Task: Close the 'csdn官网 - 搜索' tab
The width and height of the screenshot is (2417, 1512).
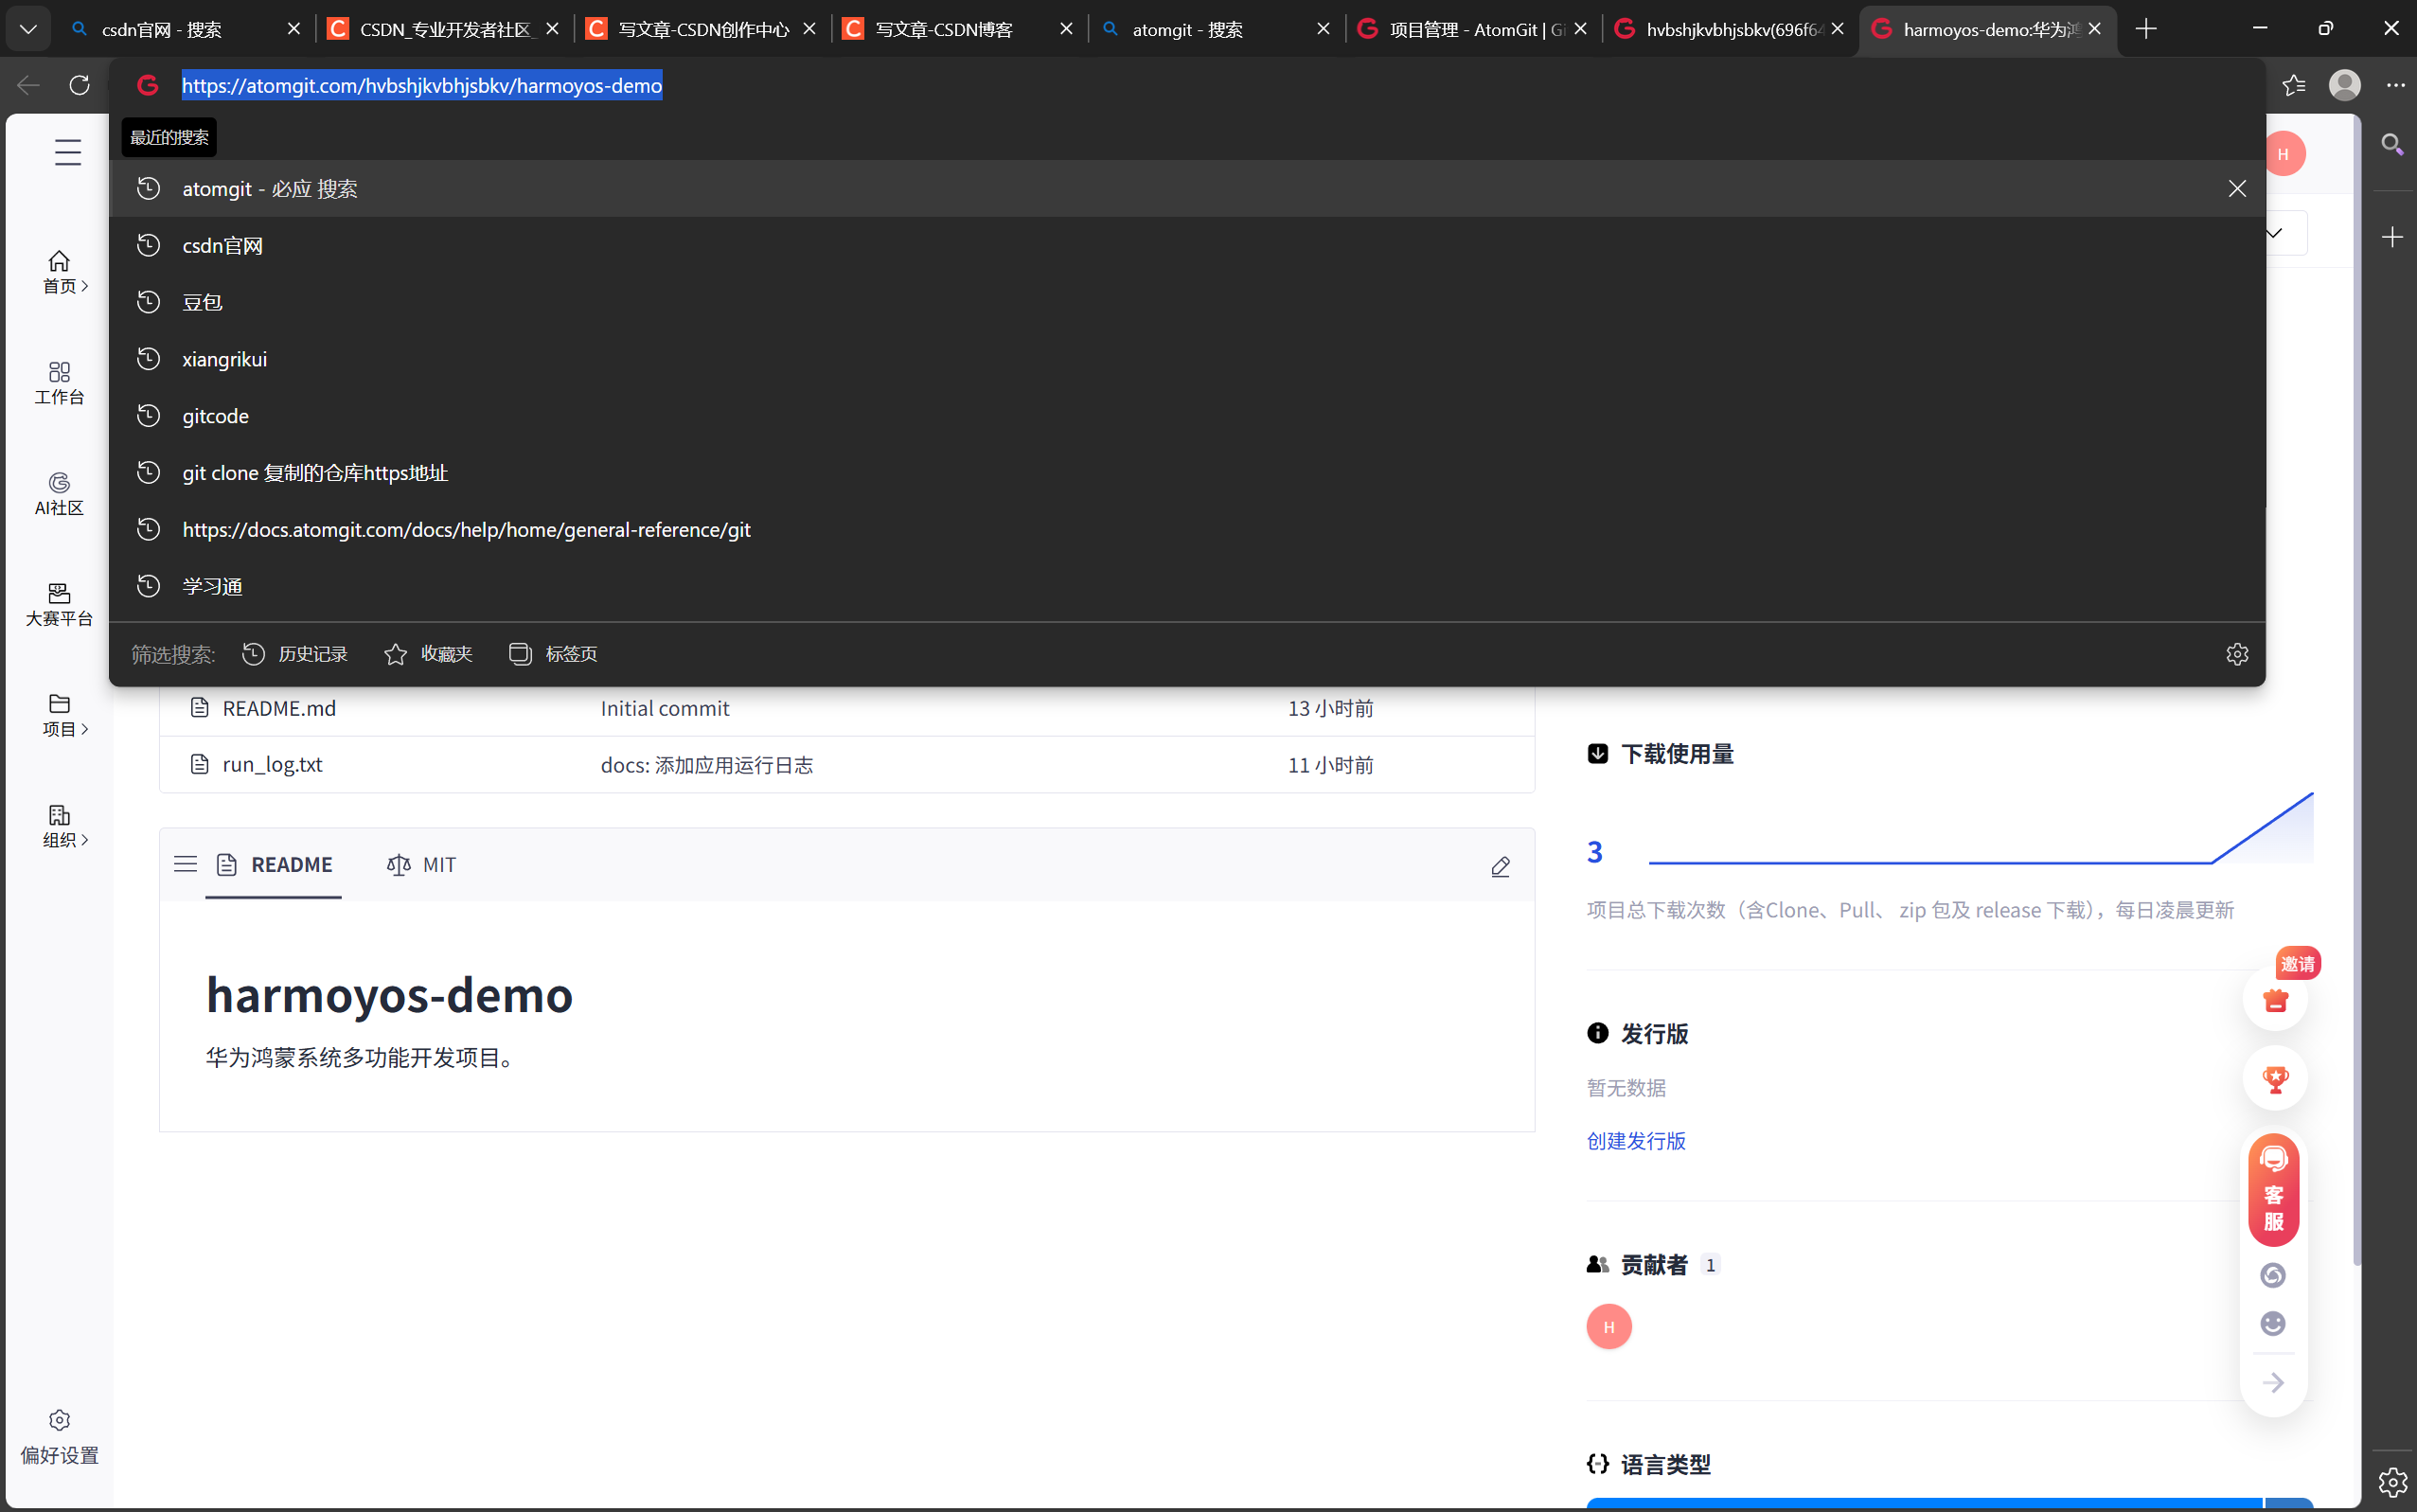Action: click(294, 29)
